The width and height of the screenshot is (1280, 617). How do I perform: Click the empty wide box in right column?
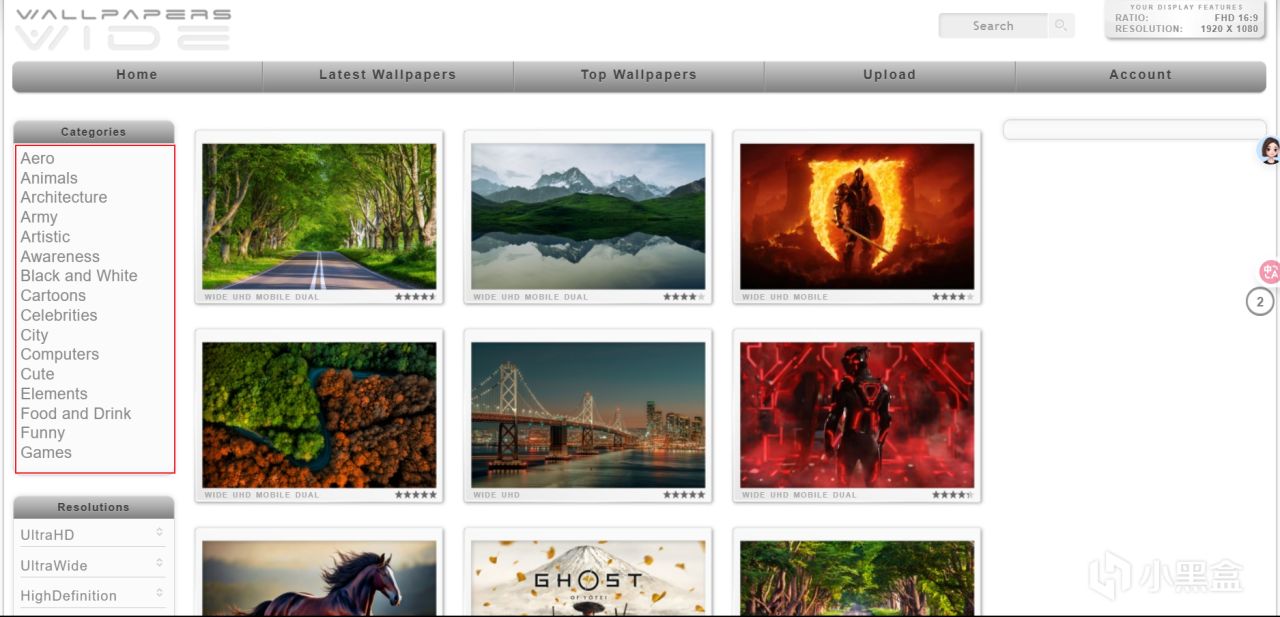click(x=1135, y=130)
